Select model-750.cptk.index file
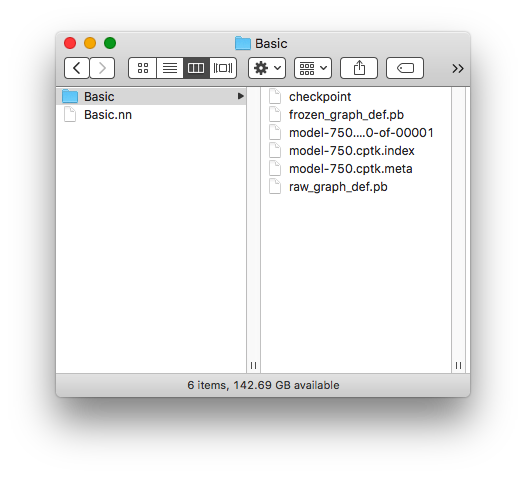This screenshot has height=477, width=526. (x=356, y=151)
